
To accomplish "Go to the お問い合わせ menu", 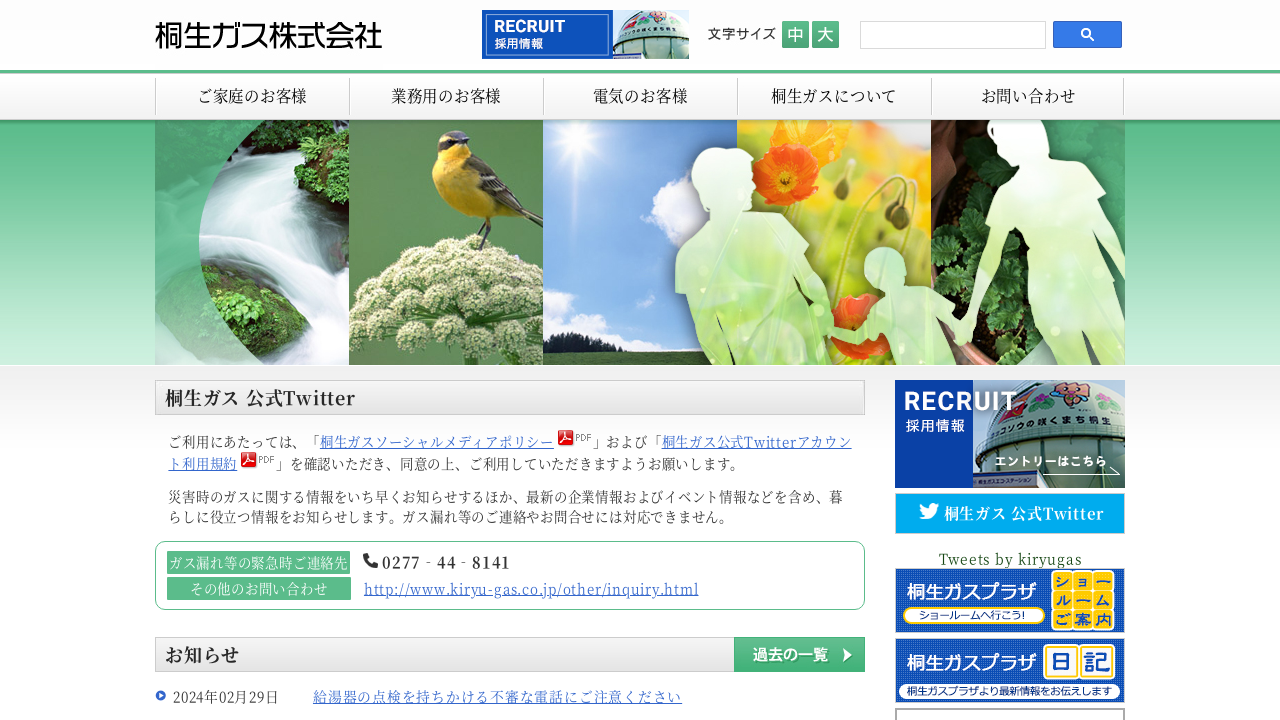I will pyautogui.click(x=1028, y=97).
